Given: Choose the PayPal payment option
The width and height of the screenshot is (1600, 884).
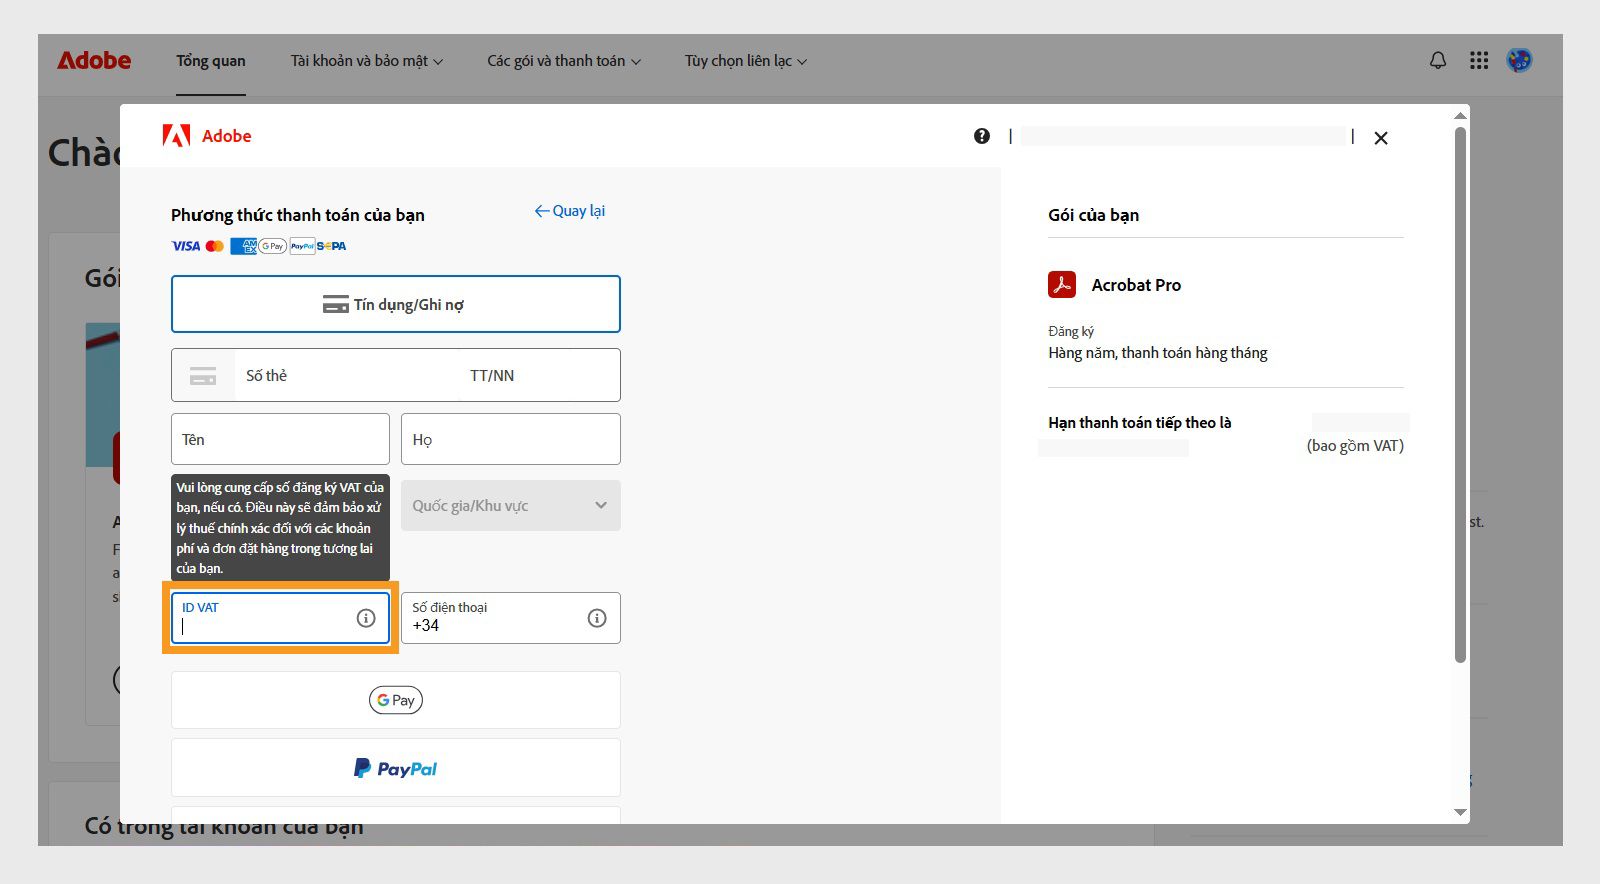Looking at the screenshot, I should click(x=396, y=768).
